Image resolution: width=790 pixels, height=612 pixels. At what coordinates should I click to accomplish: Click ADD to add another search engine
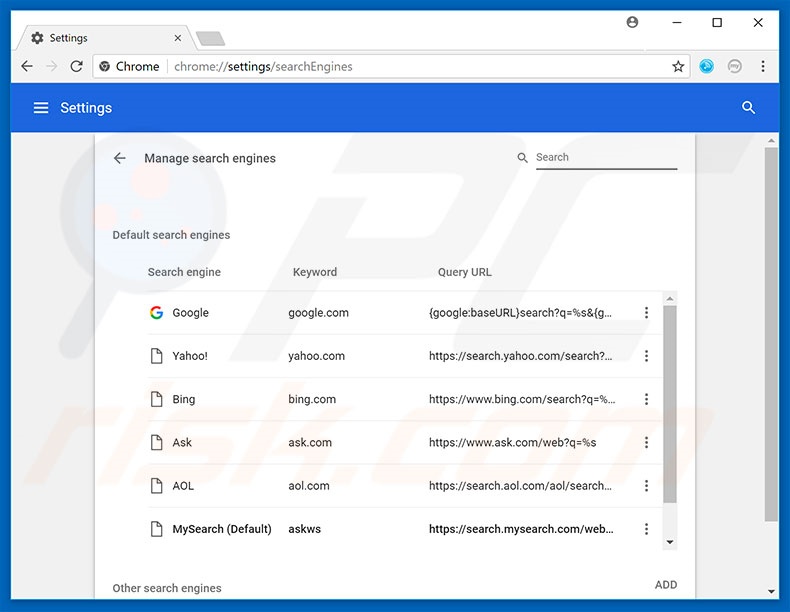(x=666, y=585)
